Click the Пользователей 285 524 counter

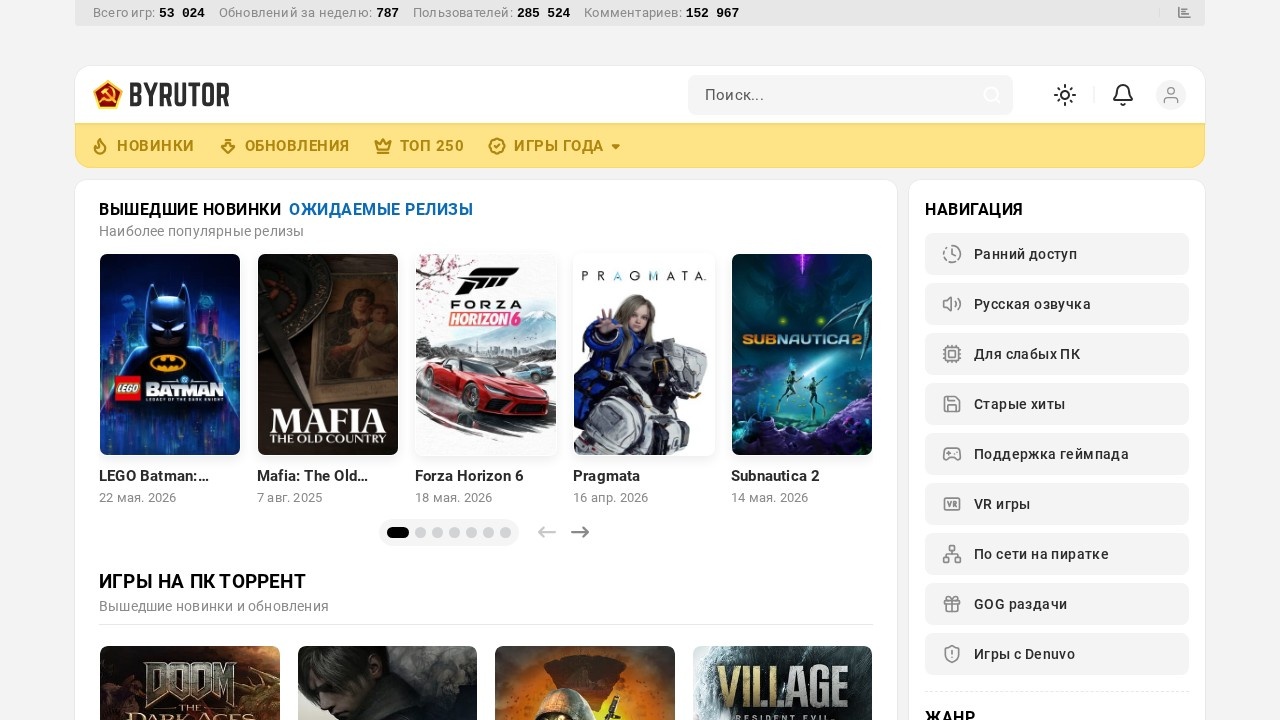click(491, 13)
